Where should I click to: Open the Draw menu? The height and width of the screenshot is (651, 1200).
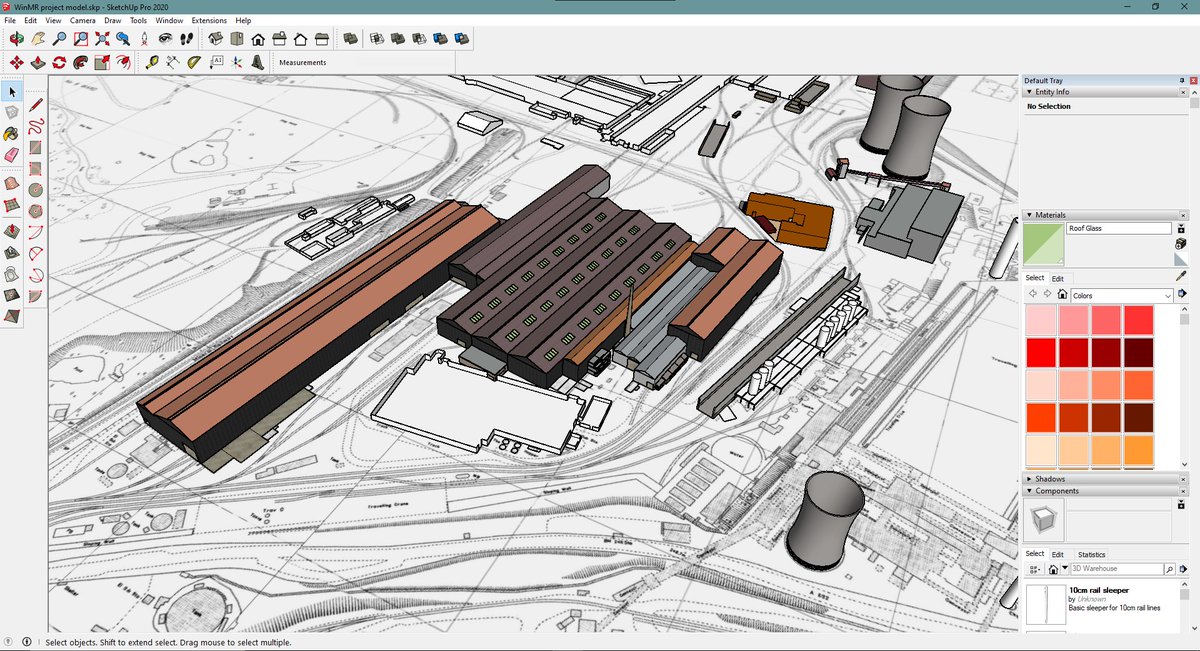coord(113,20)
